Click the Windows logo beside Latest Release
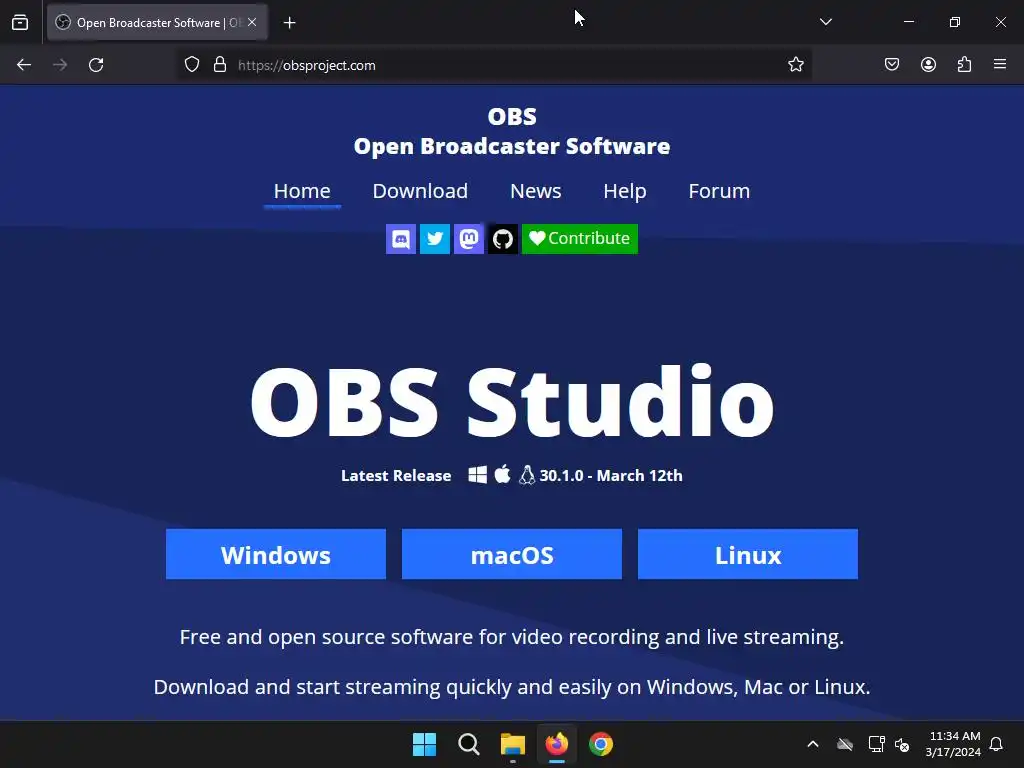 coord(477,475)
